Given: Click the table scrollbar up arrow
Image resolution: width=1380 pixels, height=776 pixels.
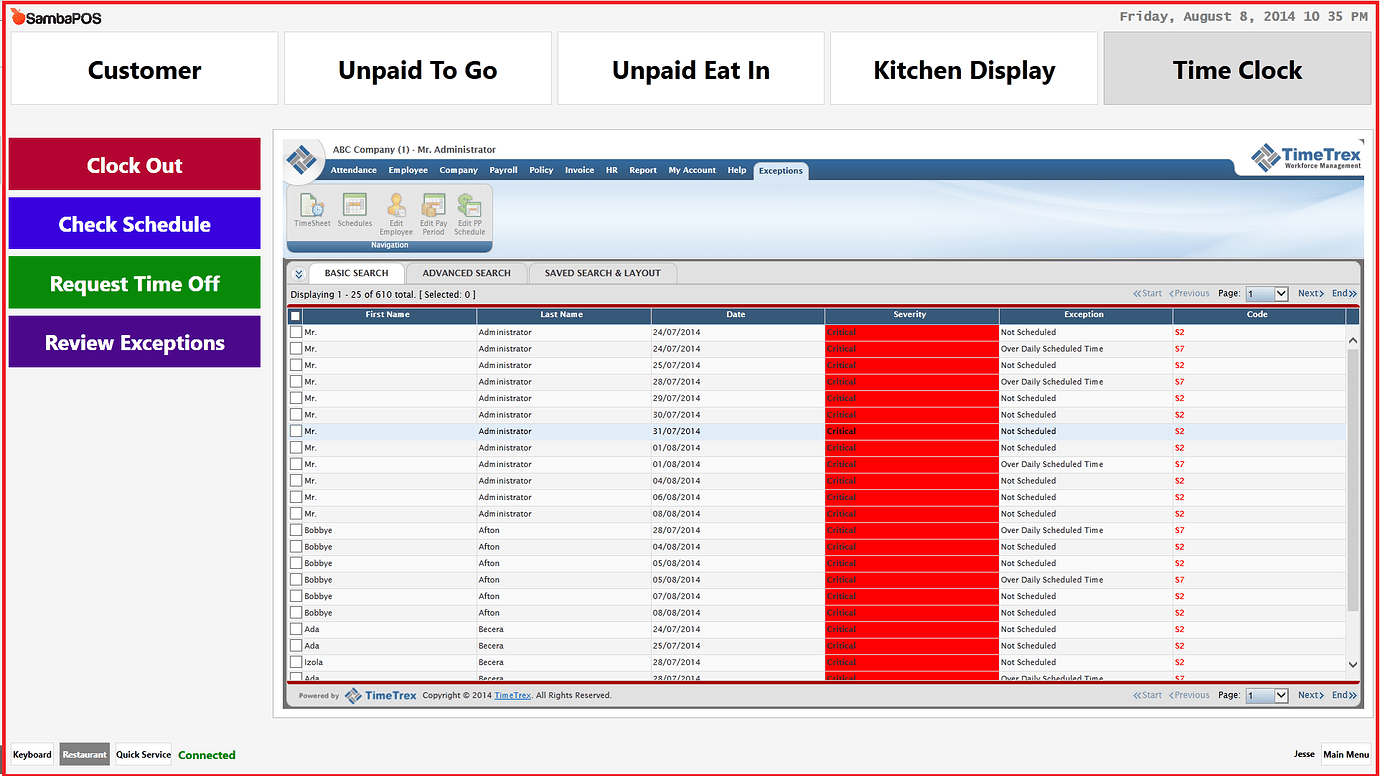Looking at the screenshot, I should [1353, 340].
